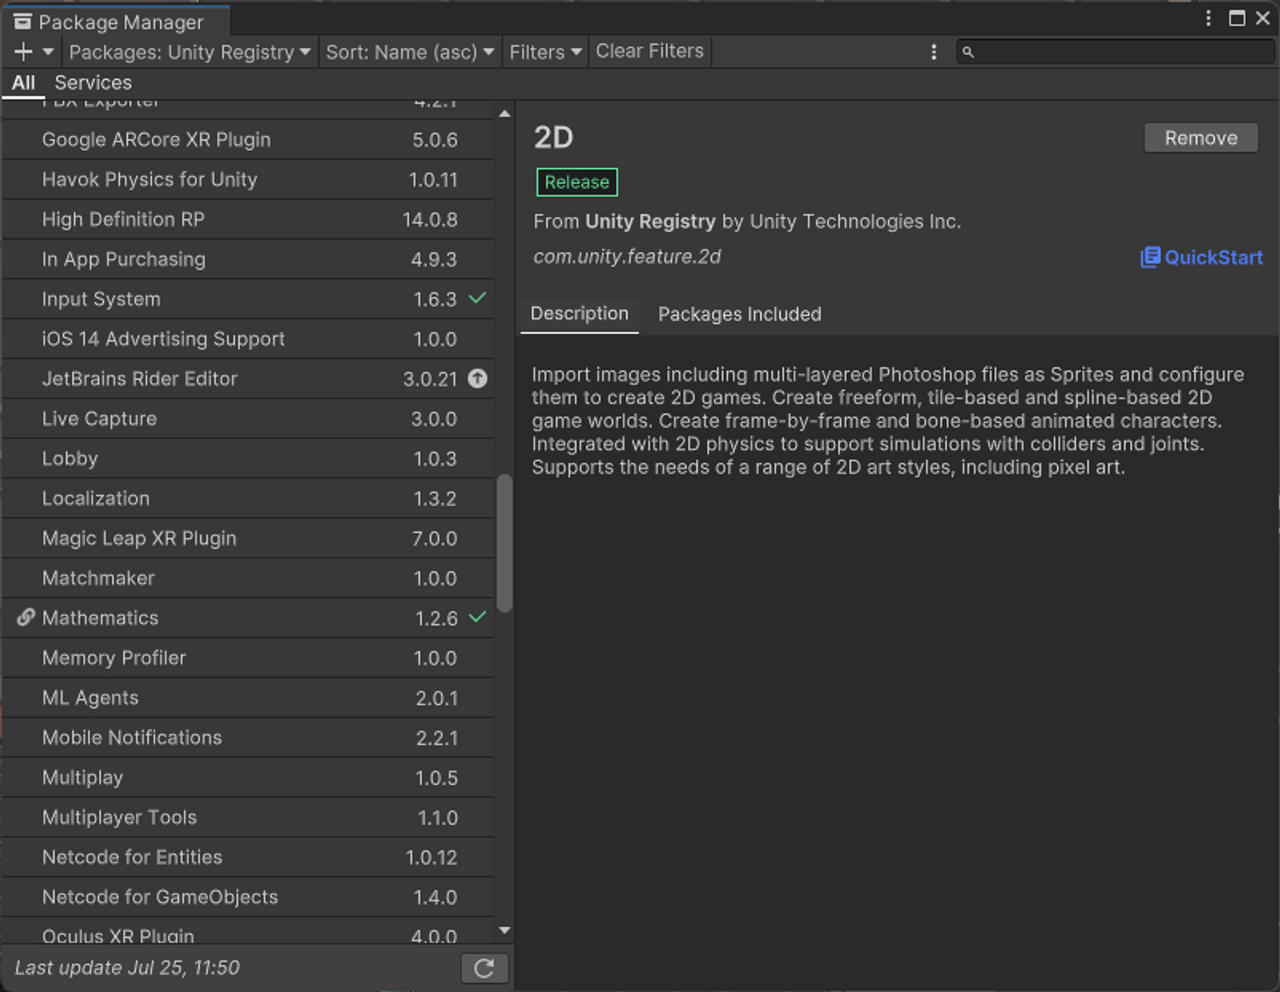Select the Input System package
The image size is (1280, 992).
click(248, 299)
